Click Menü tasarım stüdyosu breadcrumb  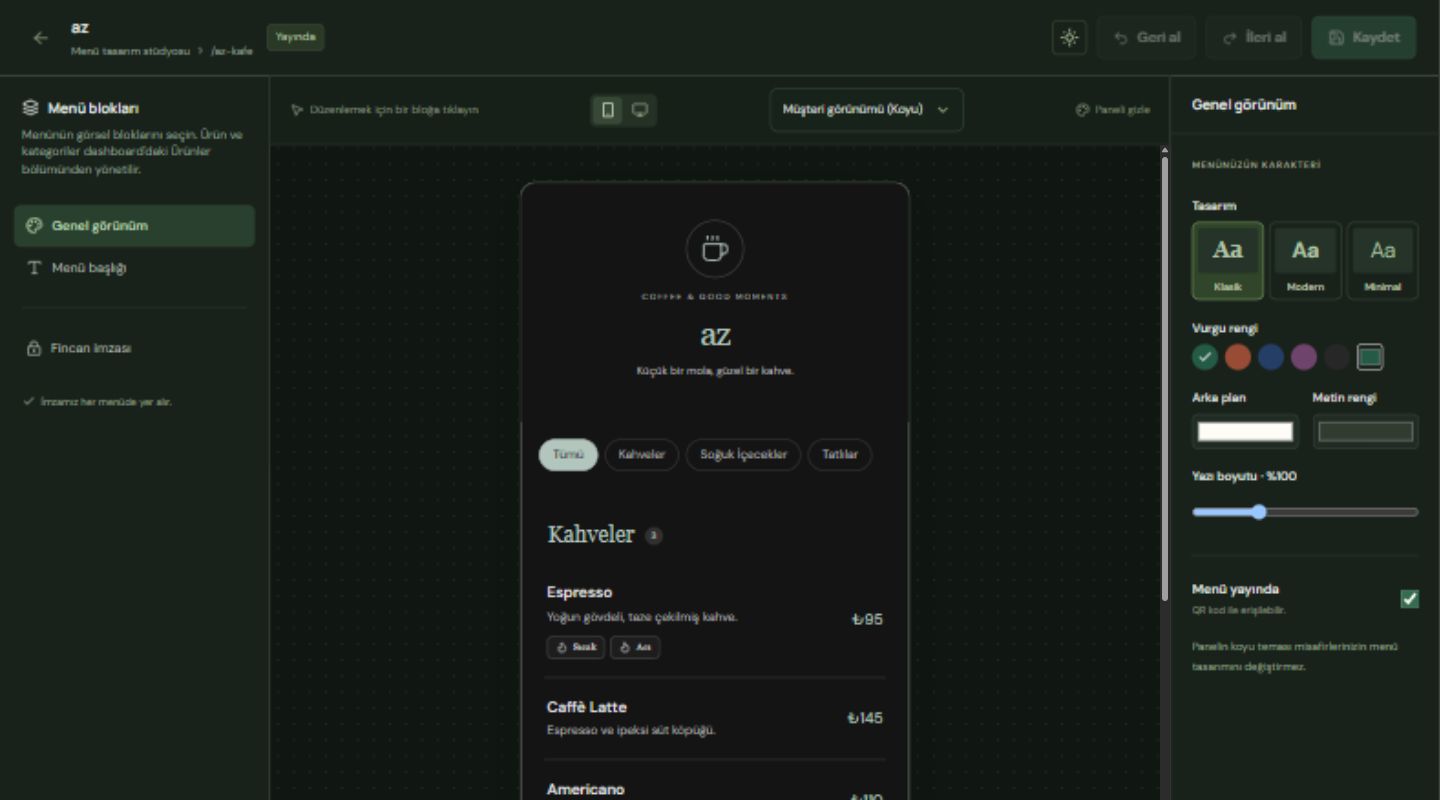pos(130,51)
